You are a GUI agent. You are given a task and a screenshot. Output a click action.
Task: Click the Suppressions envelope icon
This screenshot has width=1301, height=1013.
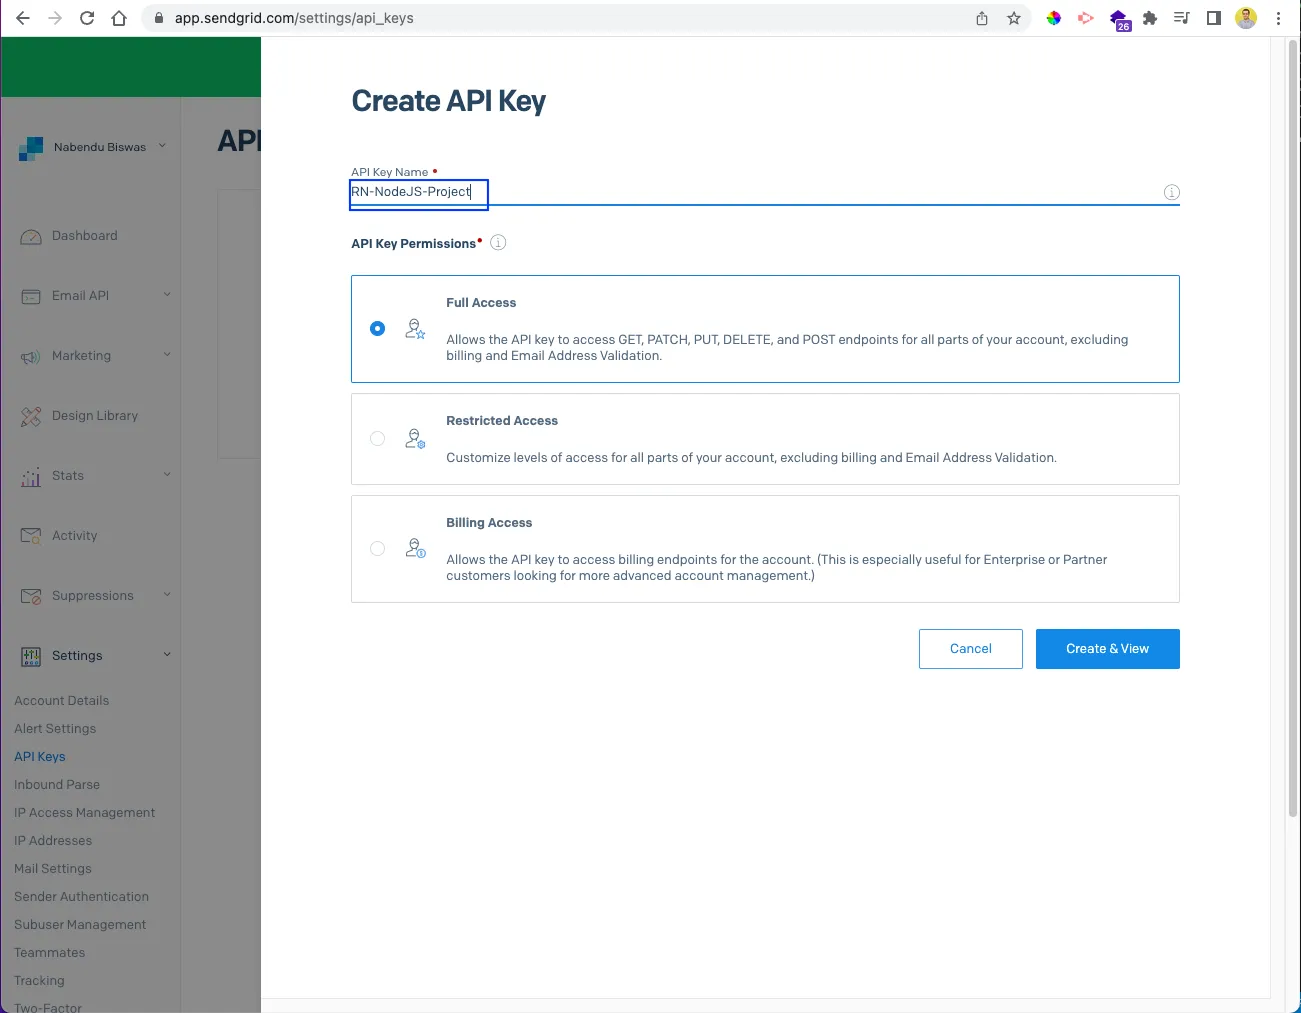[32, 596]
